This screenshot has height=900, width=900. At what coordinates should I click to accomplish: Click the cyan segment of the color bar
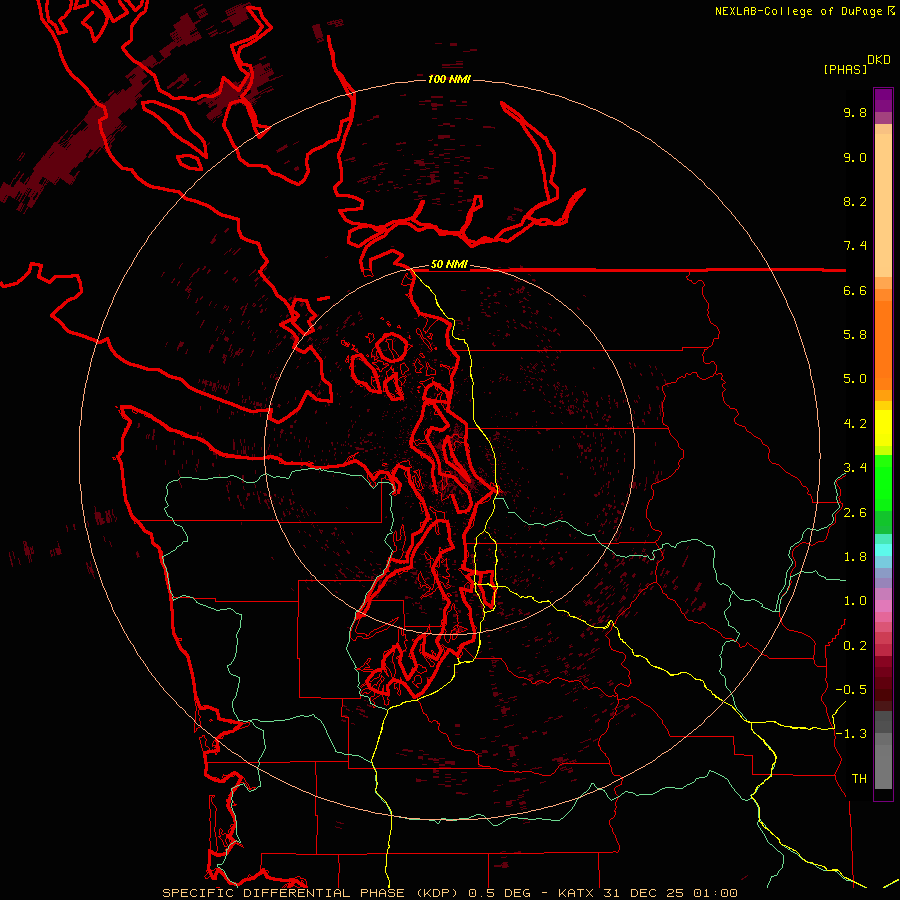[x=883, y=550]
